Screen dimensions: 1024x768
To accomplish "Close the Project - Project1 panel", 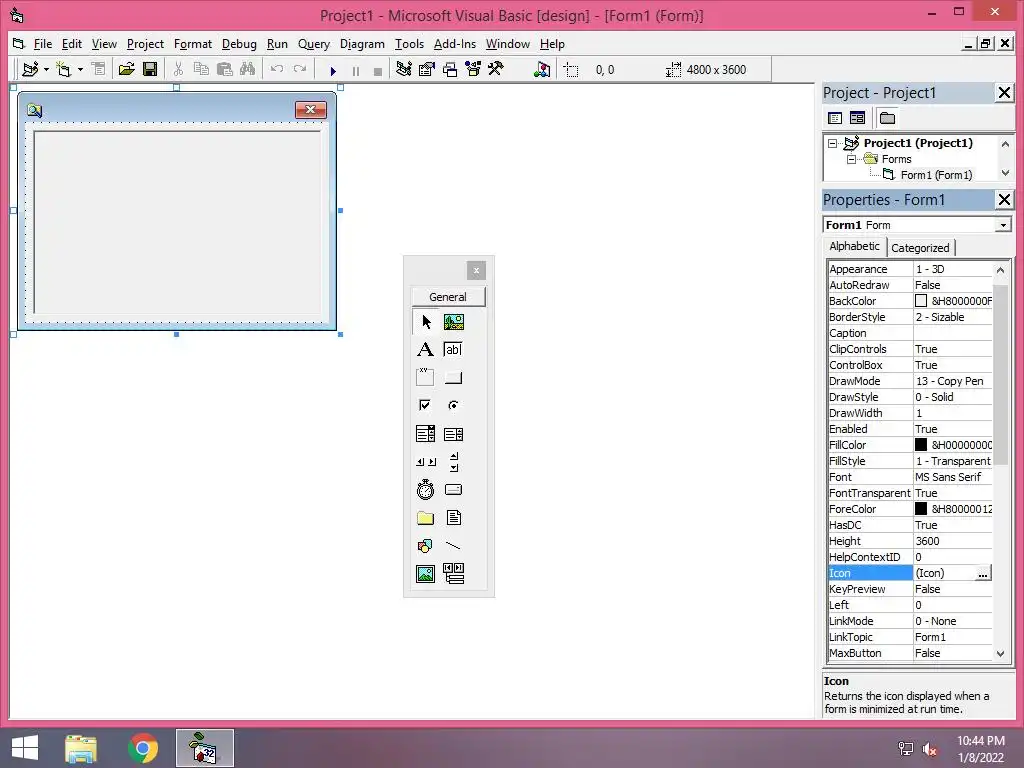I will [x=1004, y=93].
